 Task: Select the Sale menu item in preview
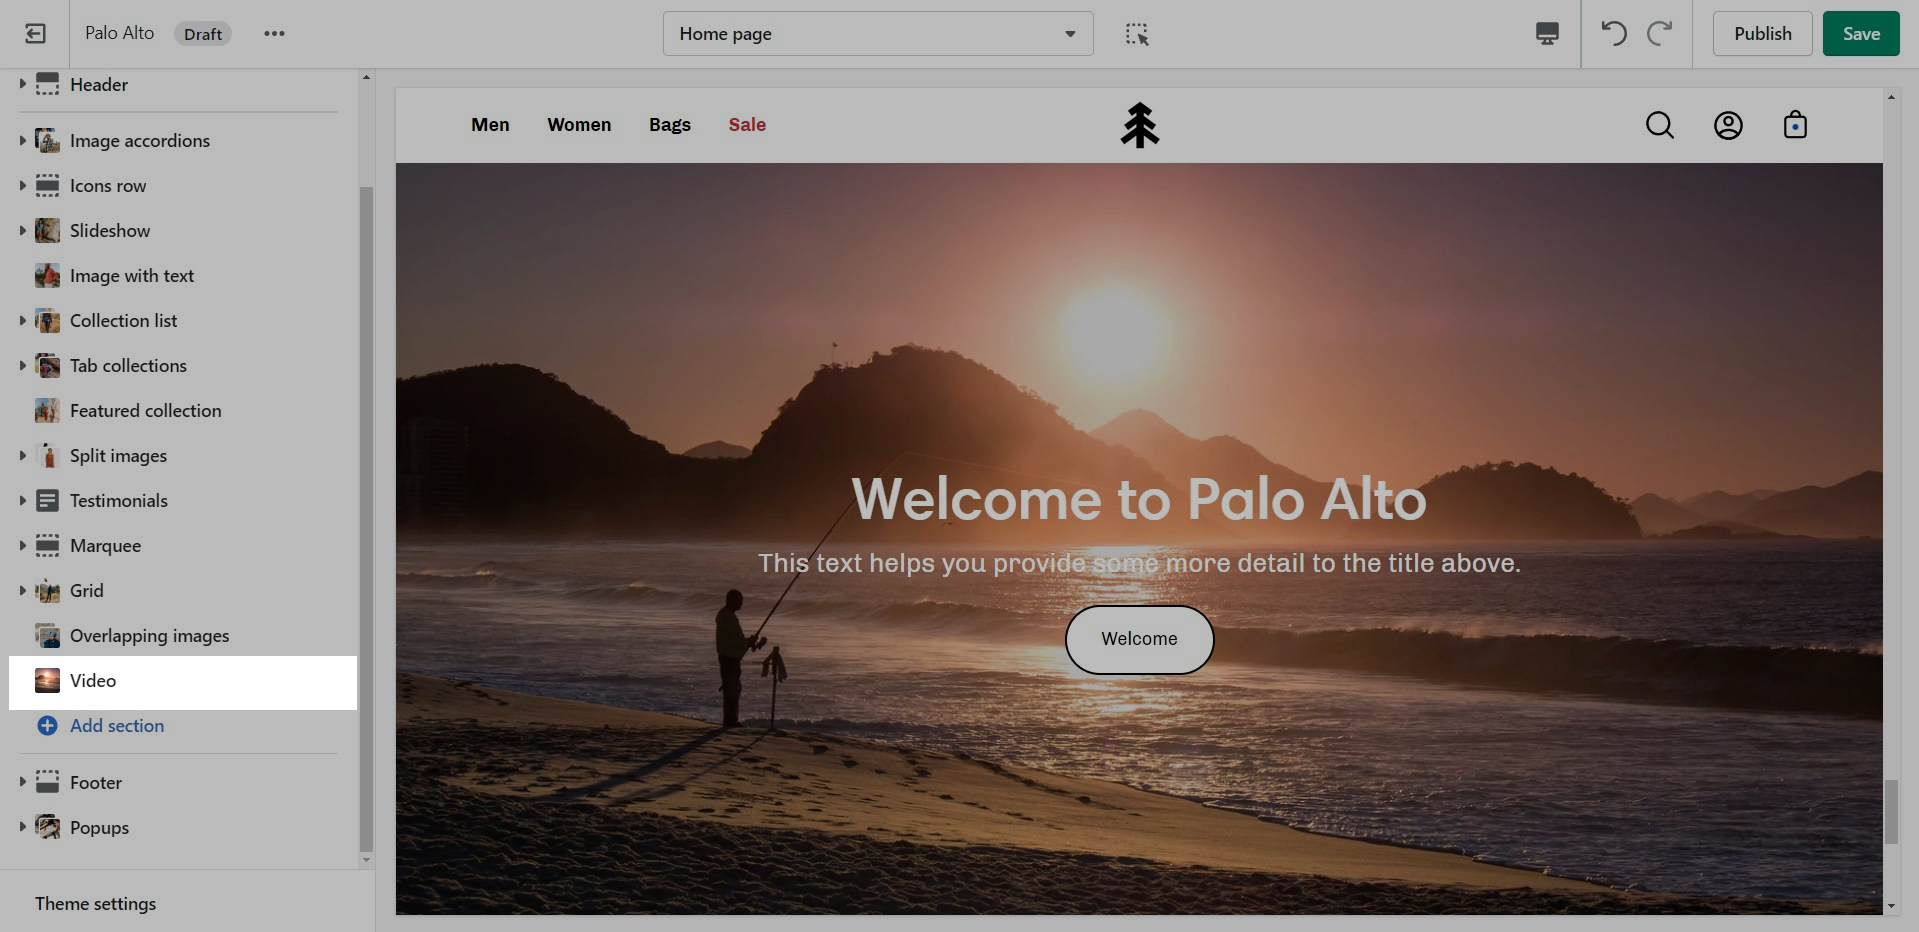click(x=747, y=125)
